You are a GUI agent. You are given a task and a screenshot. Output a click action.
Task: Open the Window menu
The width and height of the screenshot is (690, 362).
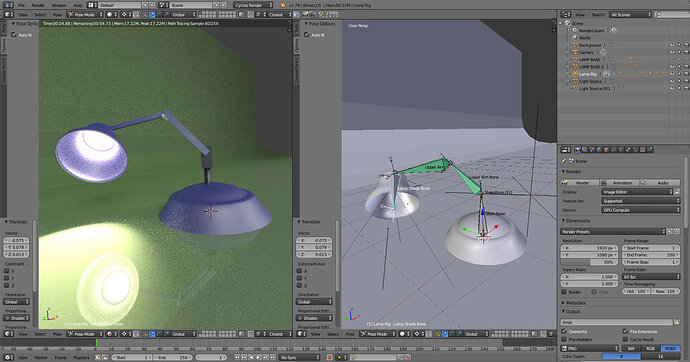coord(59,5)
